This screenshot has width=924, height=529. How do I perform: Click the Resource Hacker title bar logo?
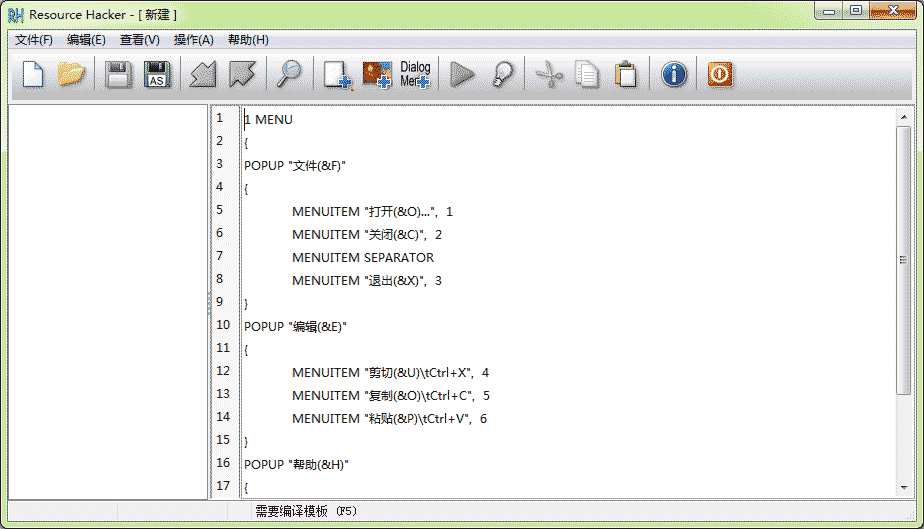pos(16,15)
